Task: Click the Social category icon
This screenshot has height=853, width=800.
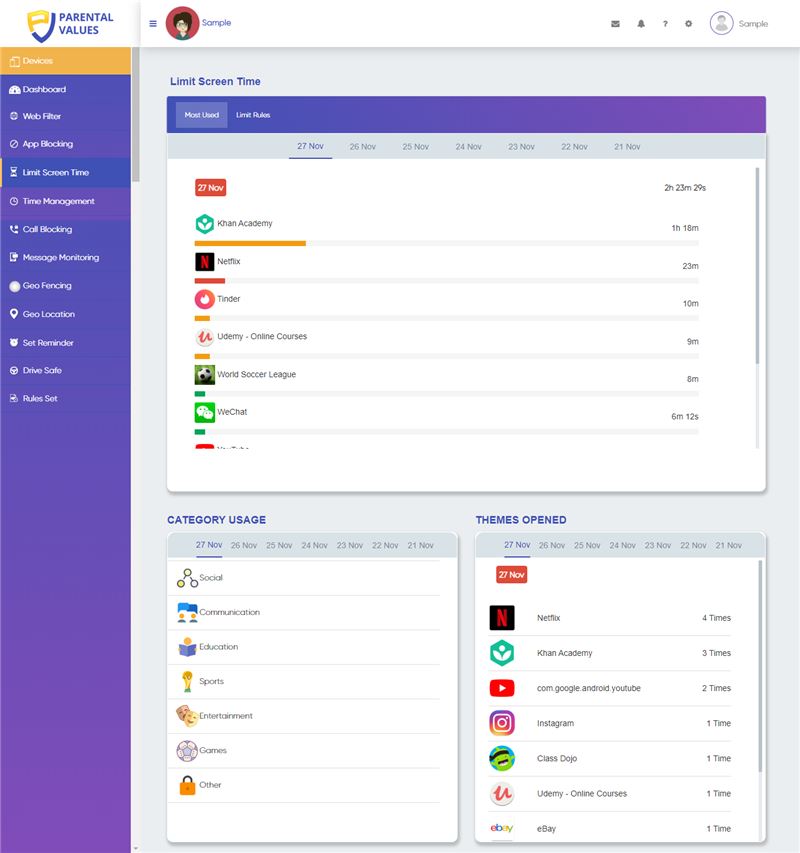Action: pos(187,578)
